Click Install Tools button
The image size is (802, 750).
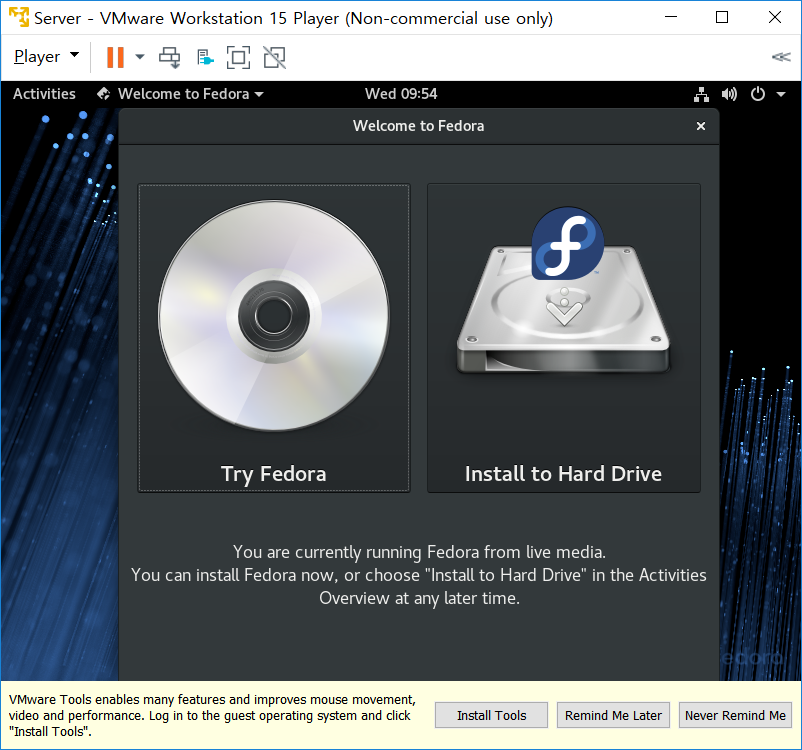click(491, 715)
